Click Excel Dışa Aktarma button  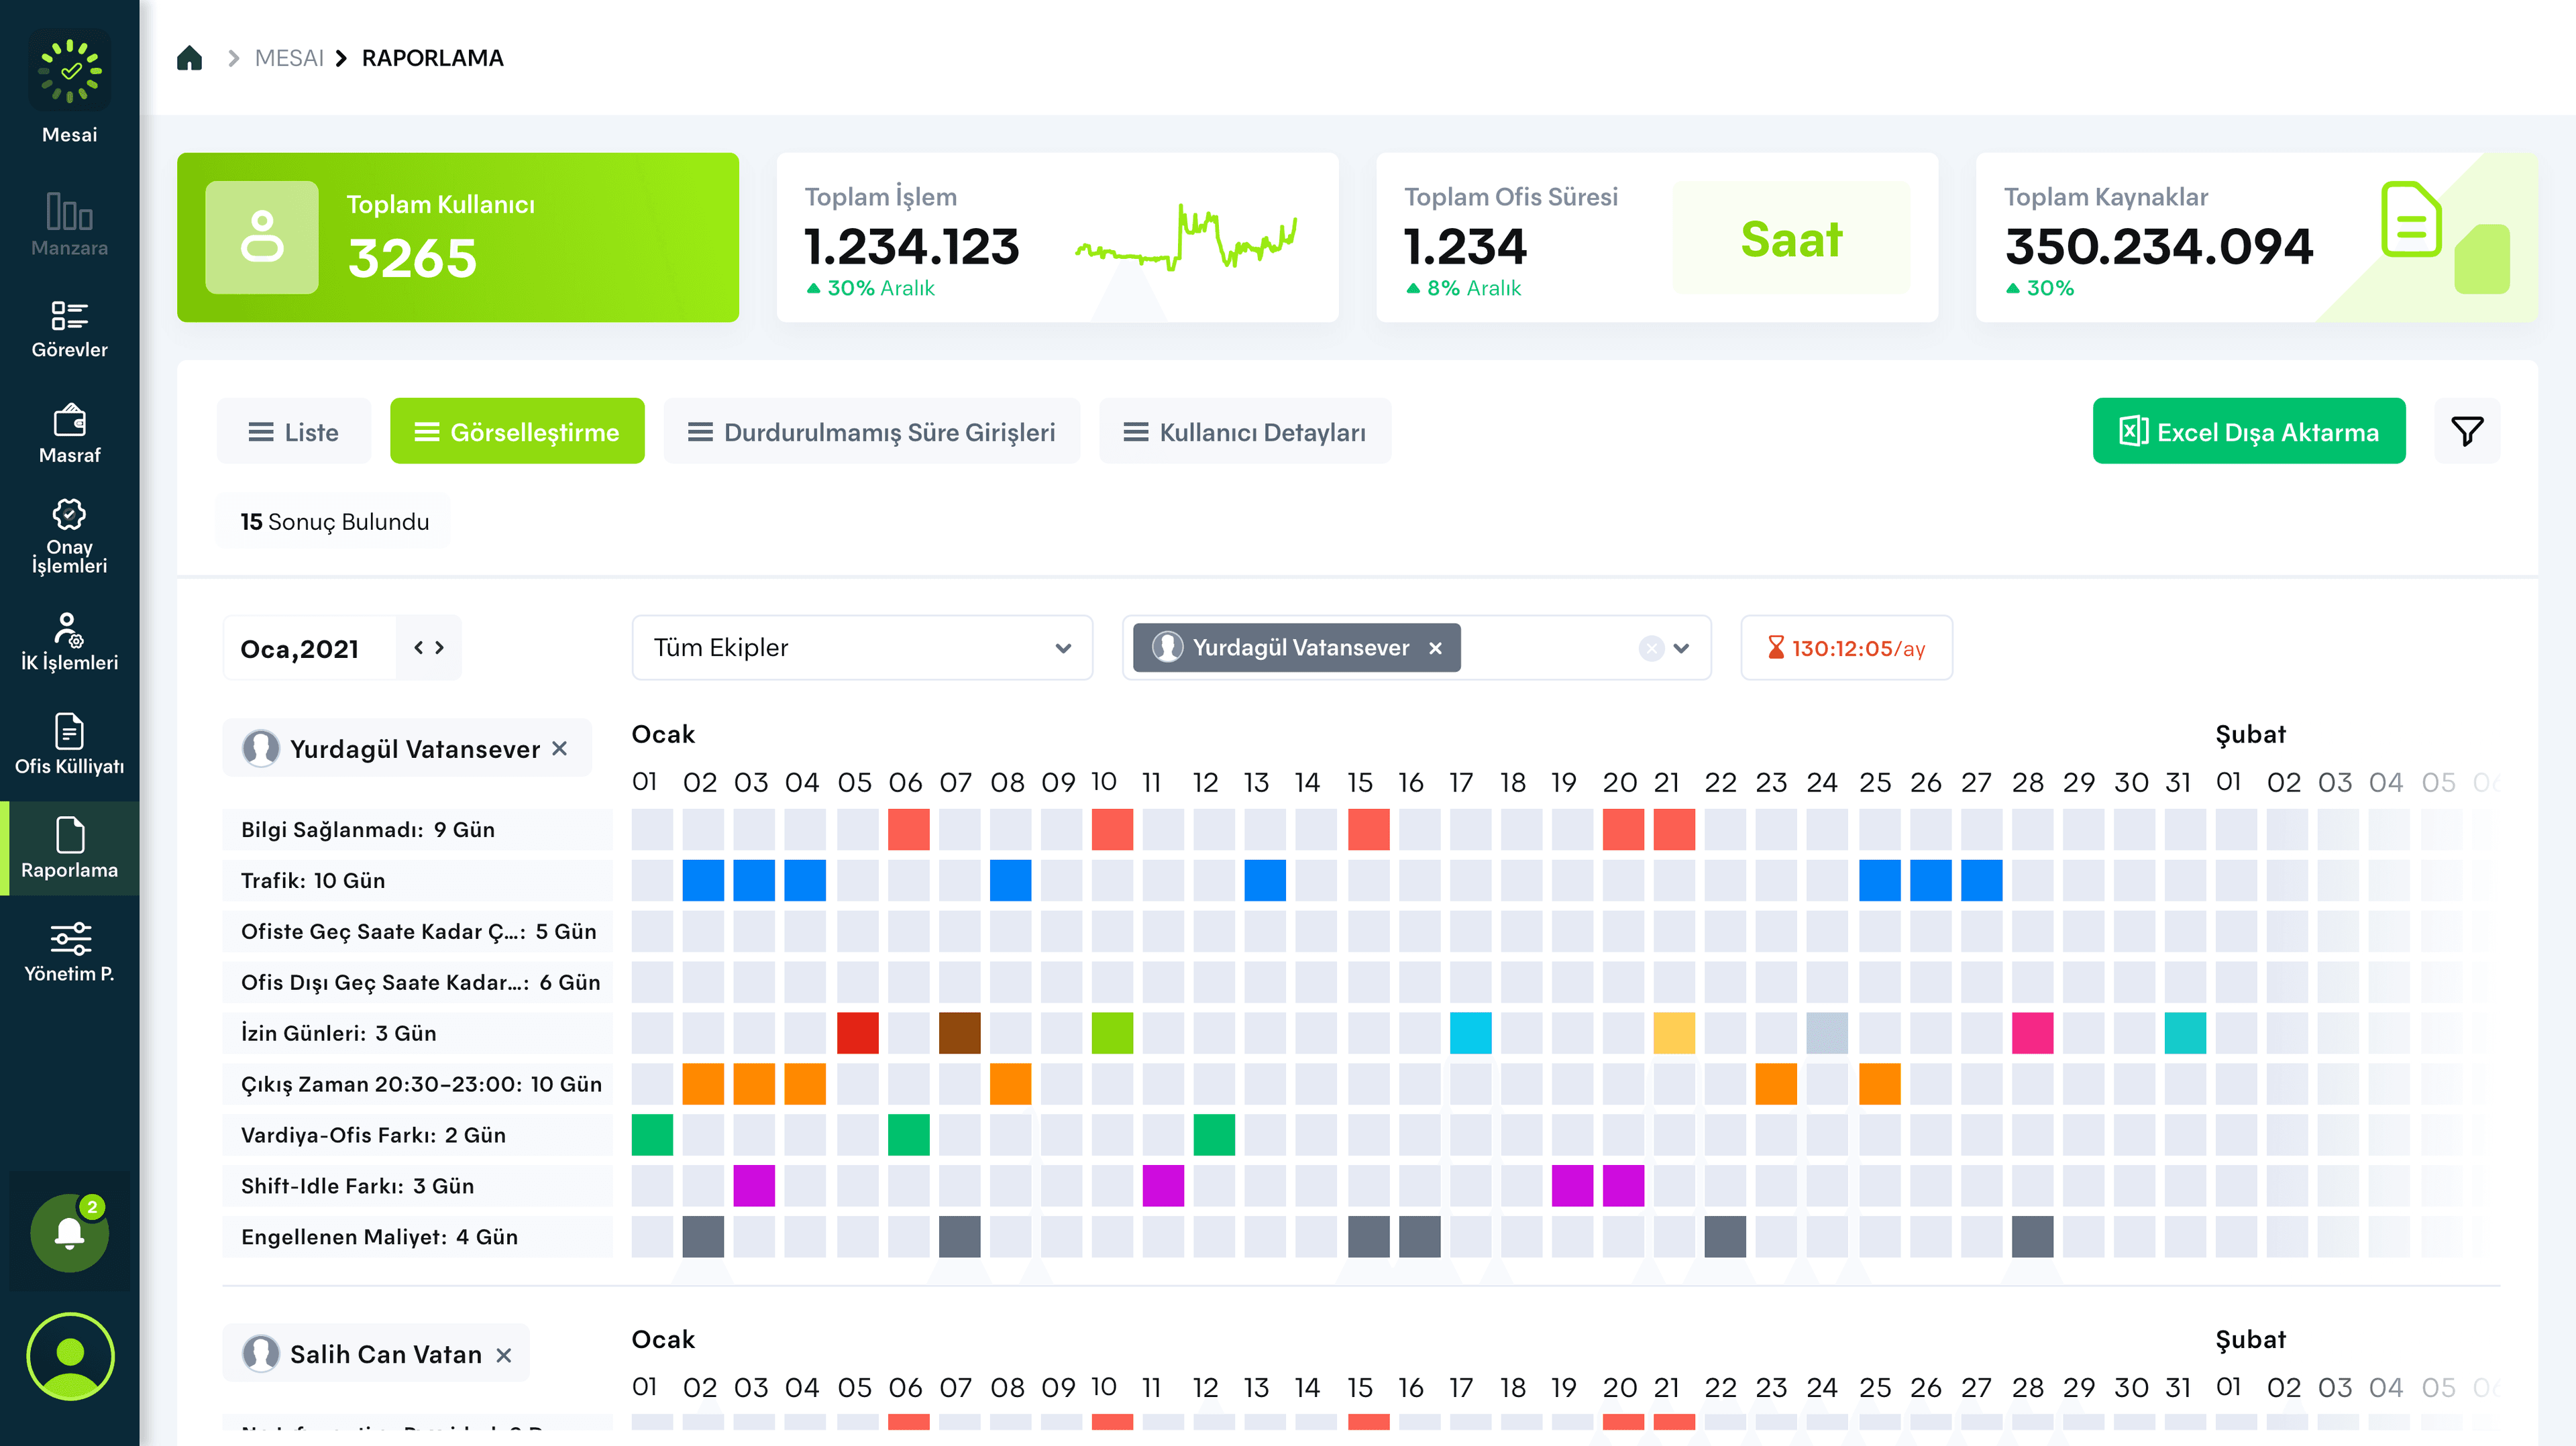tap(2248, 432)
